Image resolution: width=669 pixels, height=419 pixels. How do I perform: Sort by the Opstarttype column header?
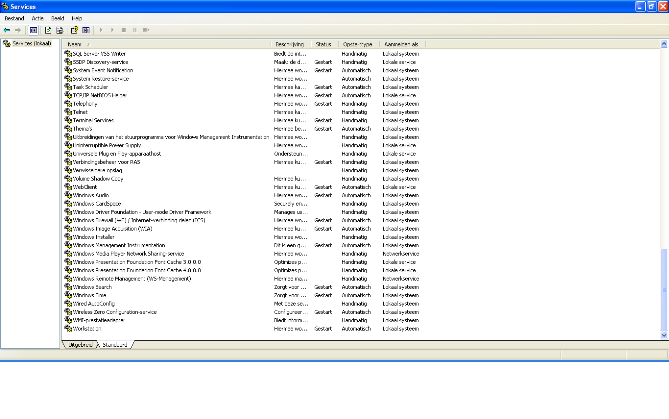pyautogui.click(x=358, y=44)
